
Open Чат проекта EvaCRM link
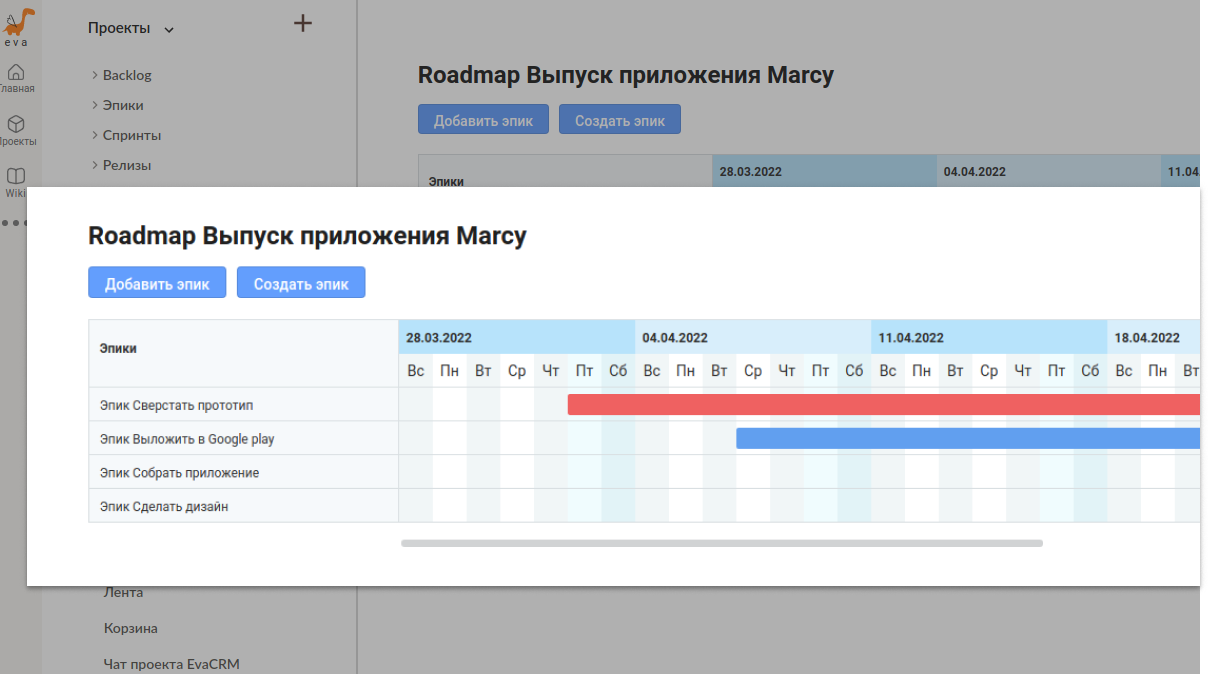172,664
